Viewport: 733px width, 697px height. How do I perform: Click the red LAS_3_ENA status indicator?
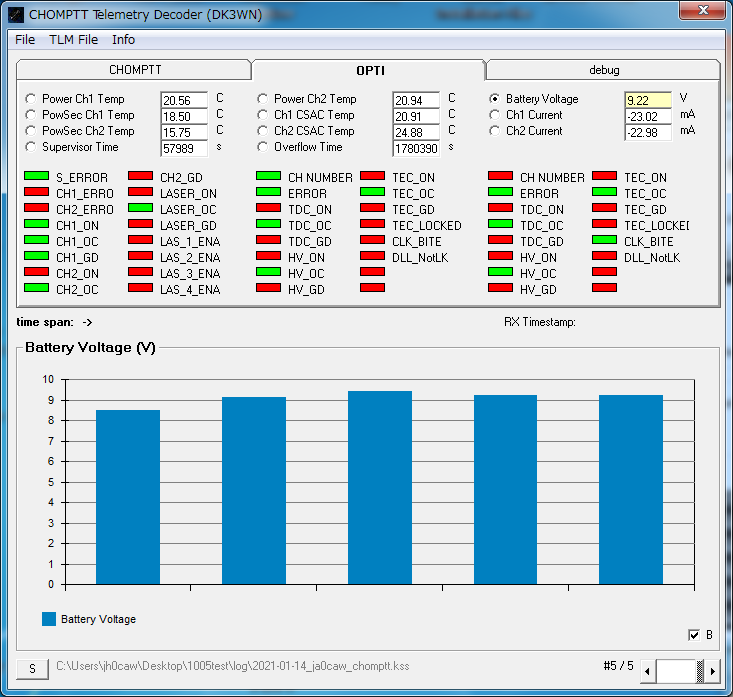pyautogui.click(x=141, y=272)
